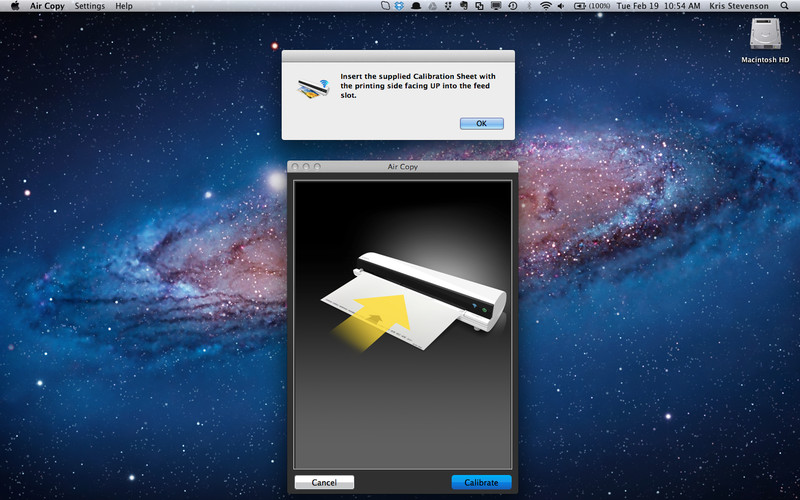Click the close button of Air Copy window
This screenshot has width=800, height=500.
click(295, 167)
